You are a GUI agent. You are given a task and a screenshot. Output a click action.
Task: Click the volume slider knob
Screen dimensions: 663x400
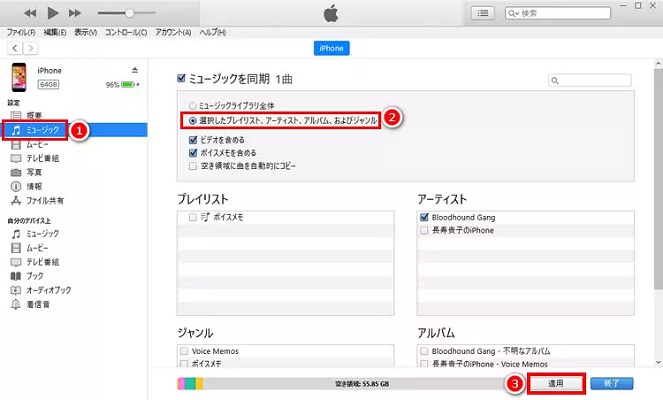click(129, 13)
